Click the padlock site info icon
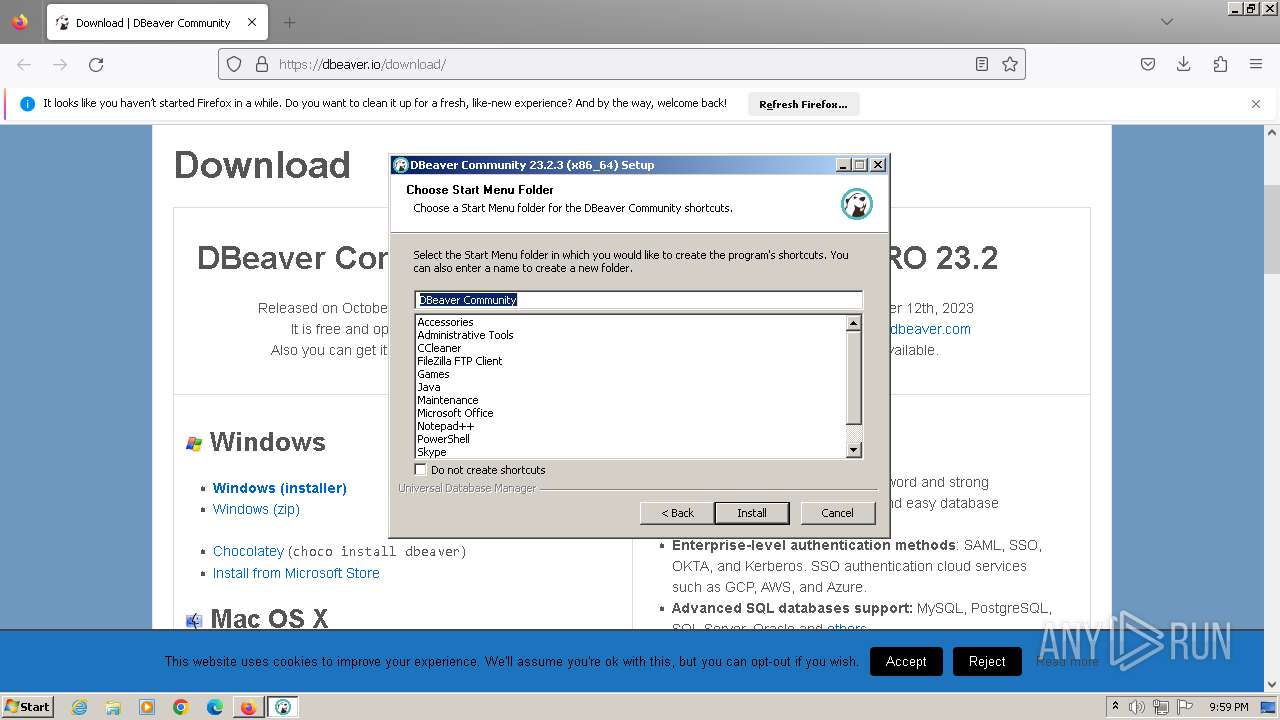The image size is (1280, 720). 262,64
